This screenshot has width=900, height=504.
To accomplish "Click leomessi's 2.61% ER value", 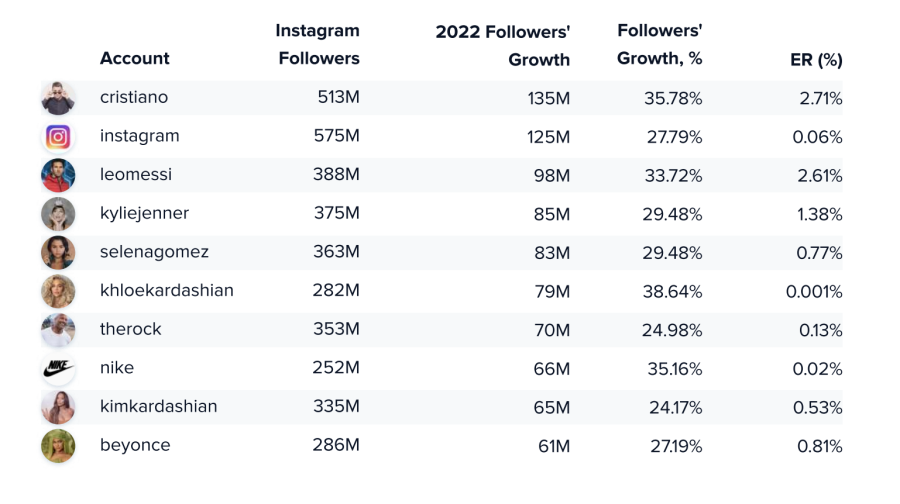I will pos(820,176).
